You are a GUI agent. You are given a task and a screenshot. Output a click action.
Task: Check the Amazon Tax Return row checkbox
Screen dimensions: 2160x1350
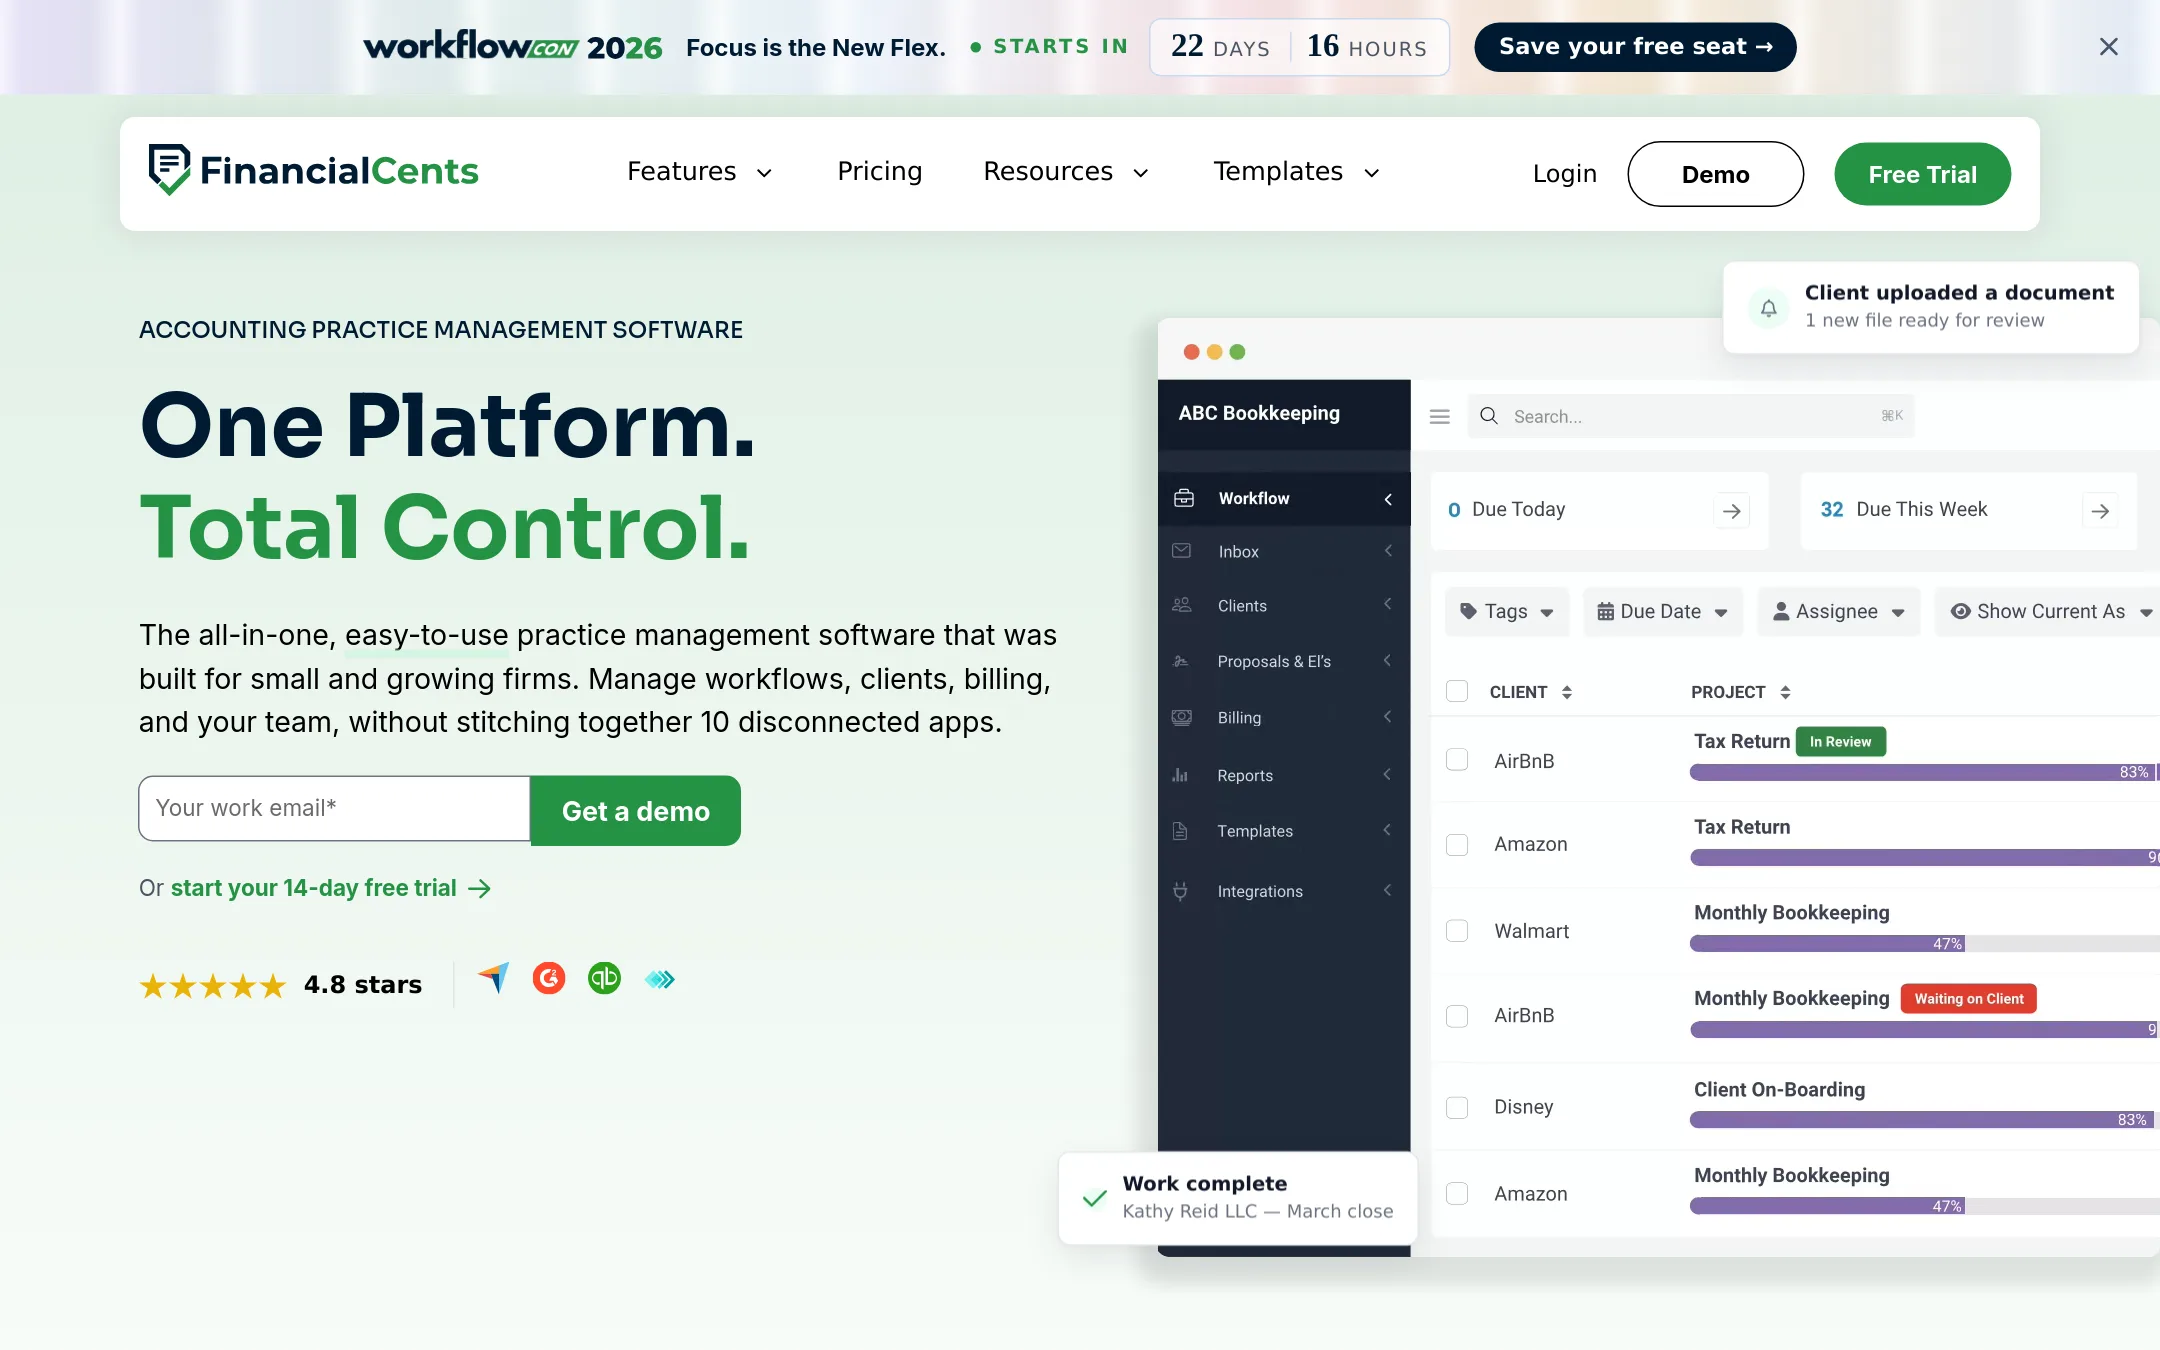(x=1457, y=845)
